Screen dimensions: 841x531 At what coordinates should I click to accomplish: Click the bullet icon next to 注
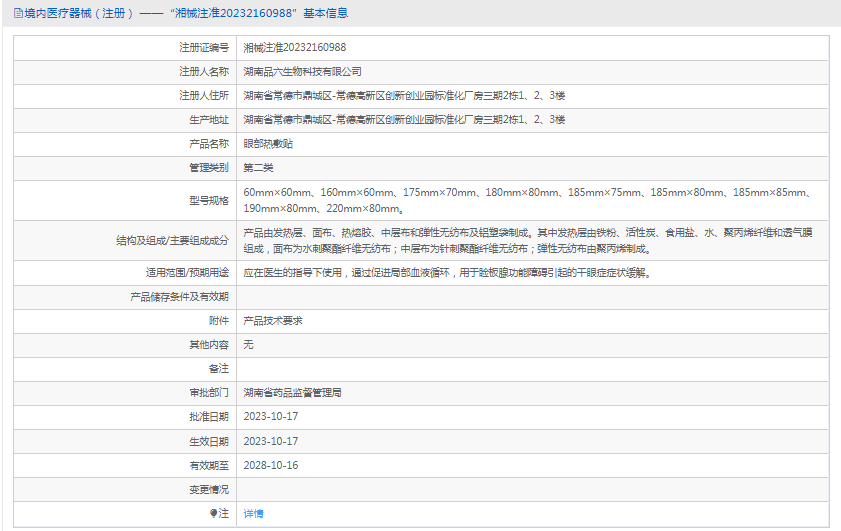click(x=212, y=513)
